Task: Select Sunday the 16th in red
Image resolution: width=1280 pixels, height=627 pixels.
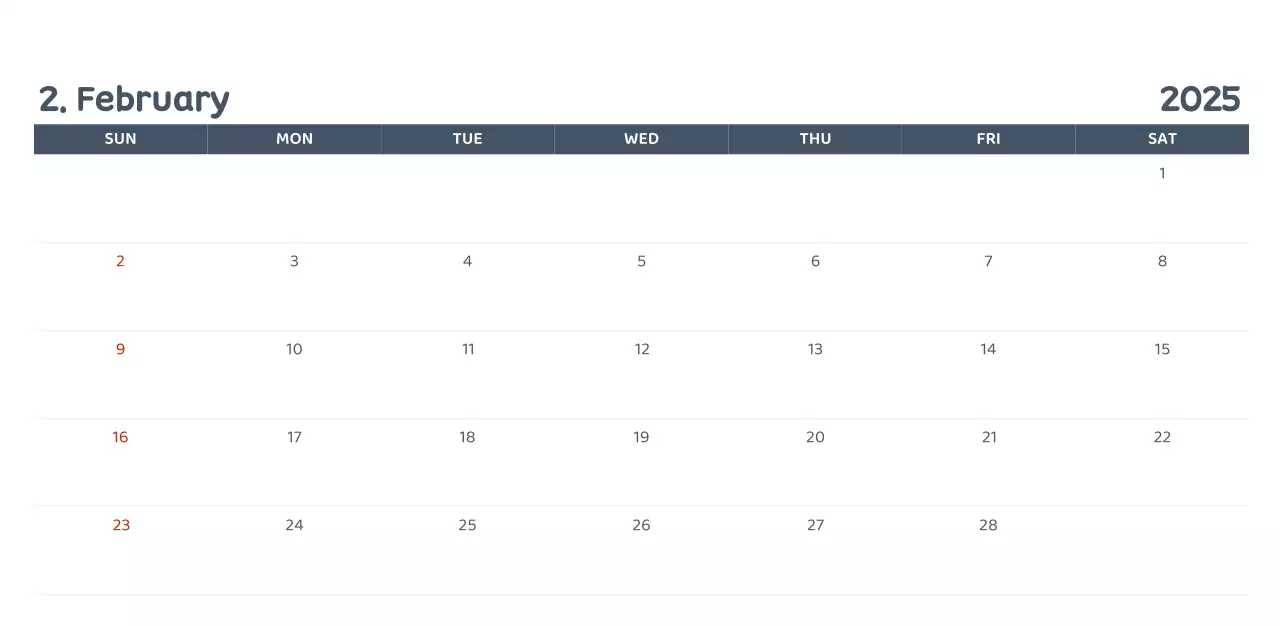Action: 120,437
